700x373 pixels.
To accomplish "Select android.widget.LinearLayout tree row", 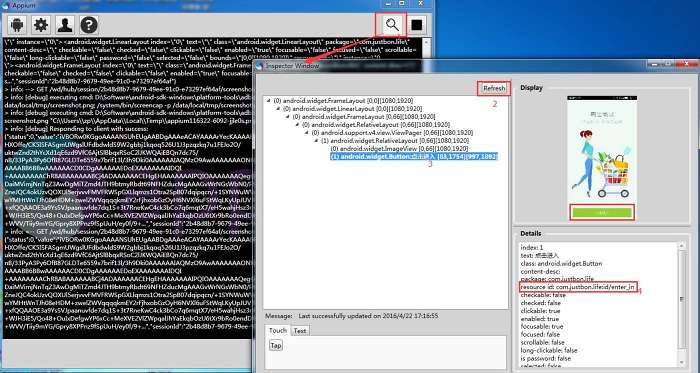I will 353,108.
